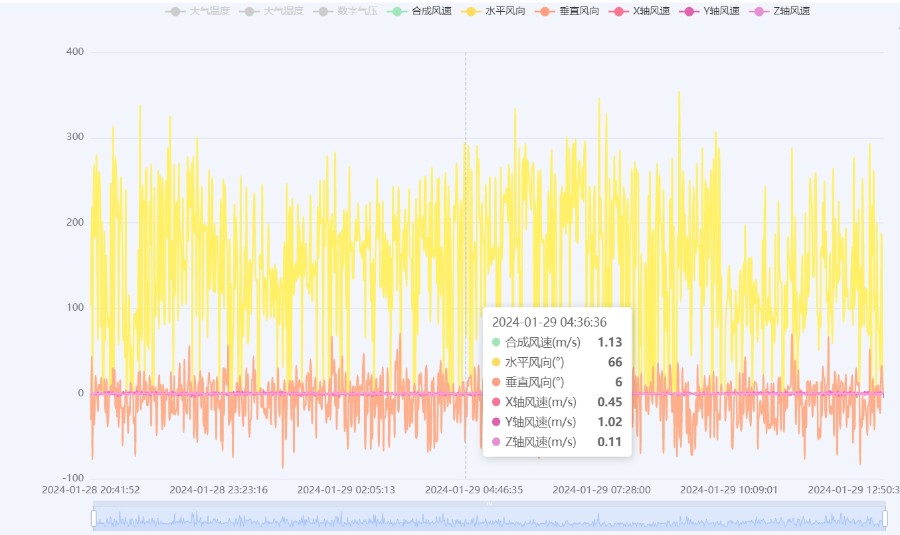
Task: Show the disabled 数字气压 legend series
Action: (x=358, y=11)
